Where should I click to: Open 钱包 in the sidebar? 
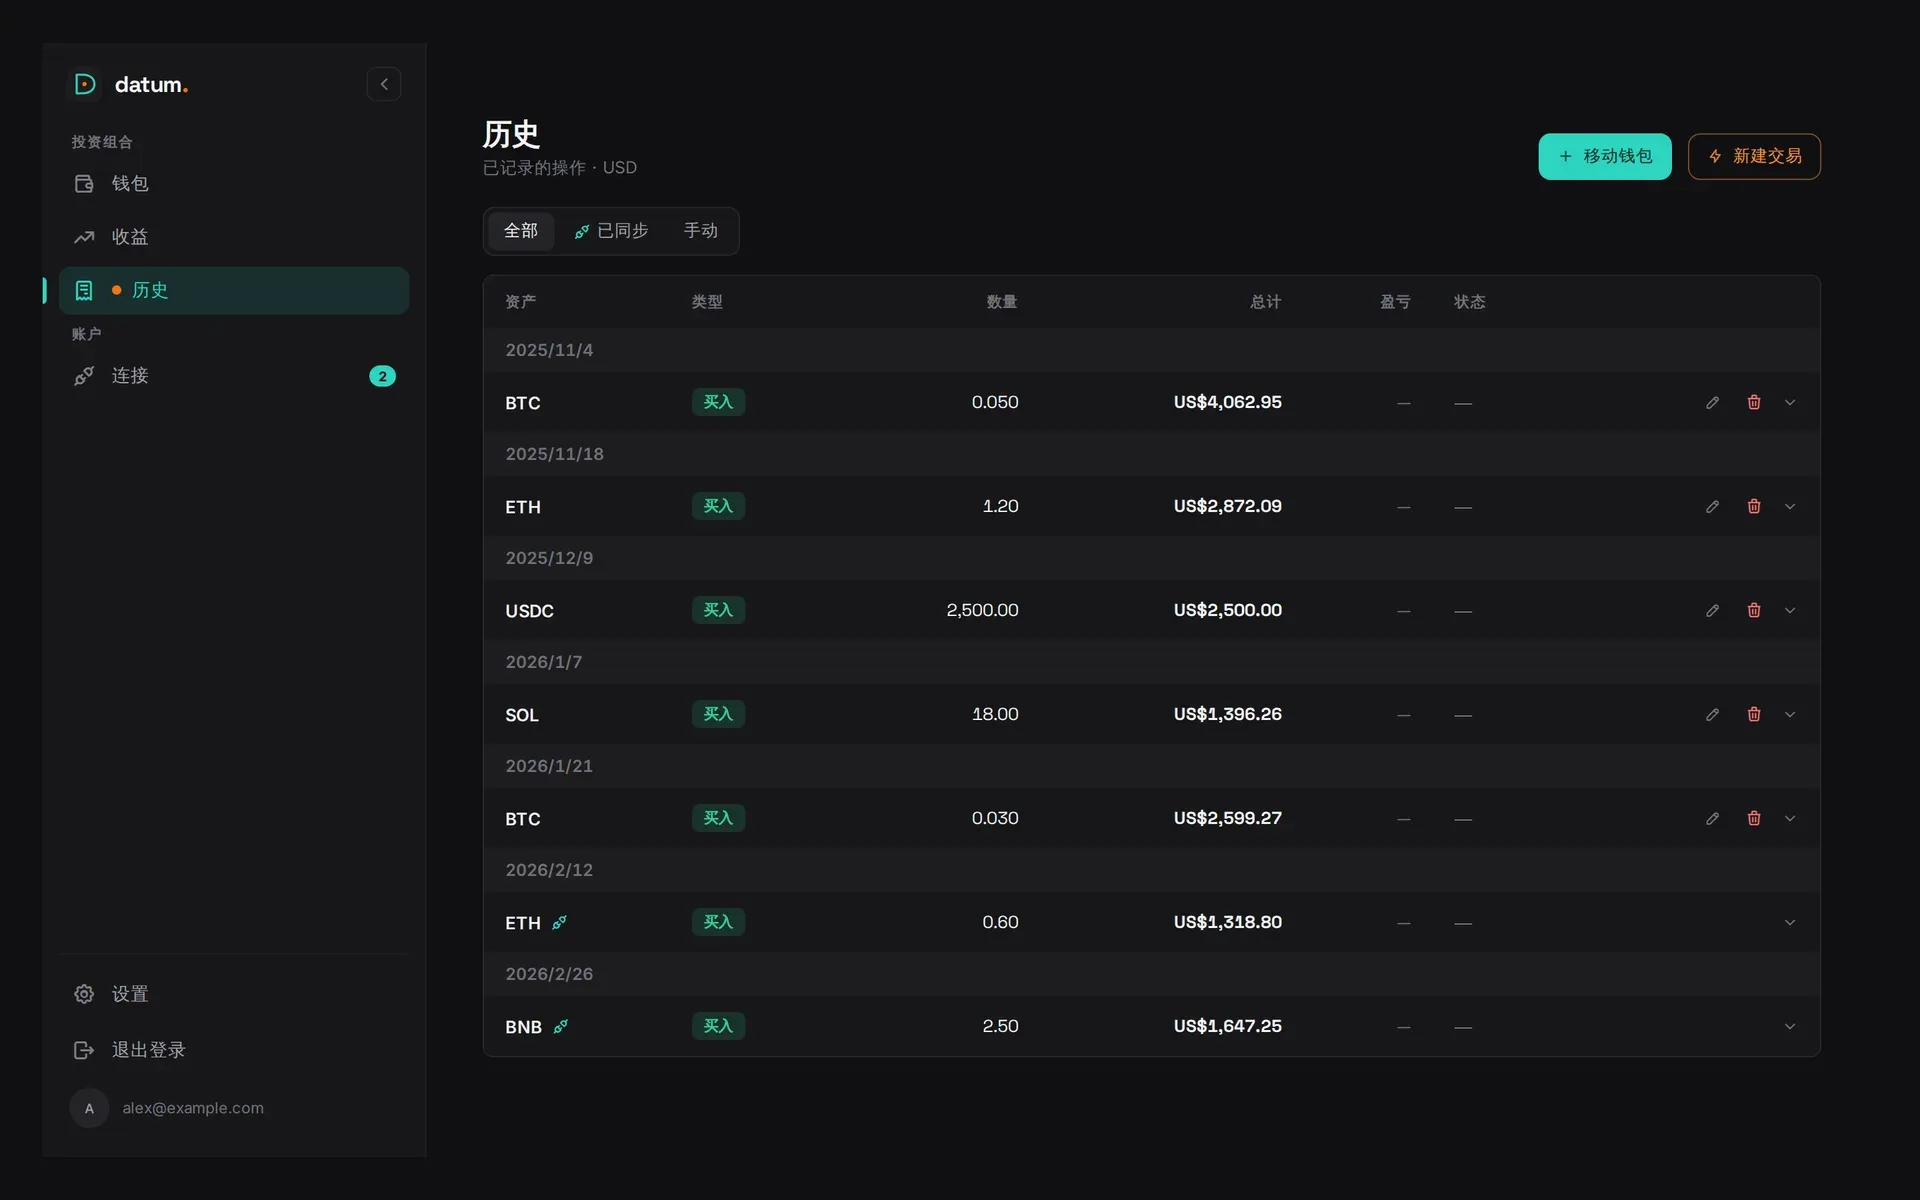(234, 183)
